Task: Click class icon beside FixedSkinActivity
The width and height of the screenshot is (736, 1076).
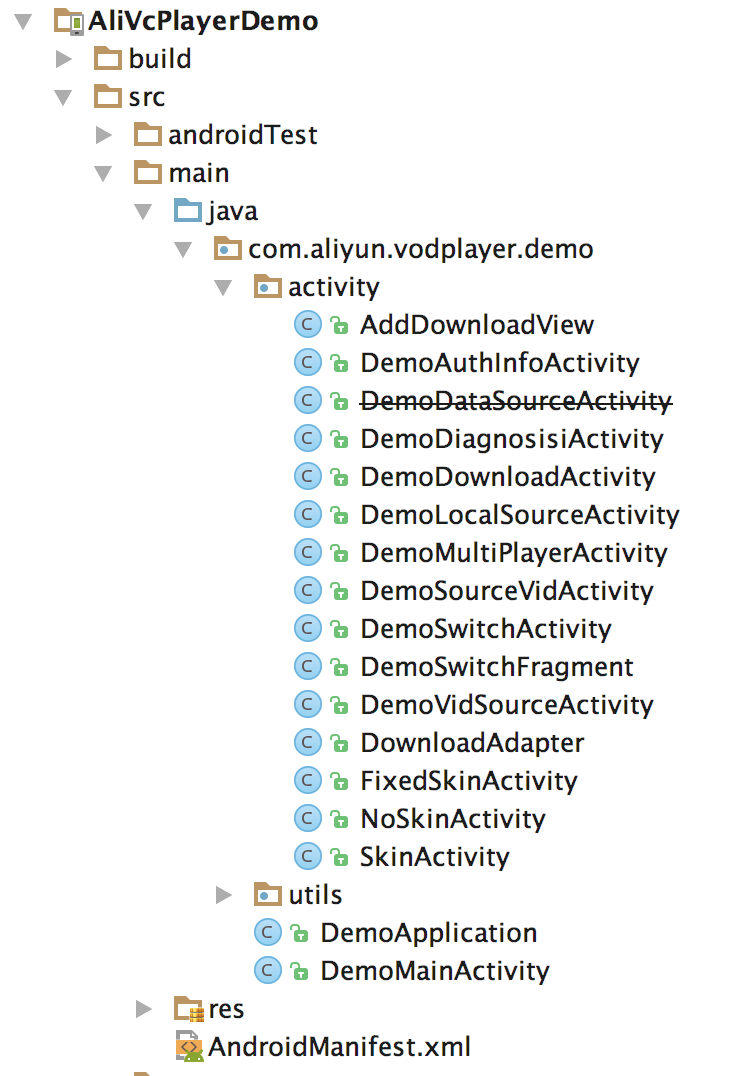Action: pos(308,780)
